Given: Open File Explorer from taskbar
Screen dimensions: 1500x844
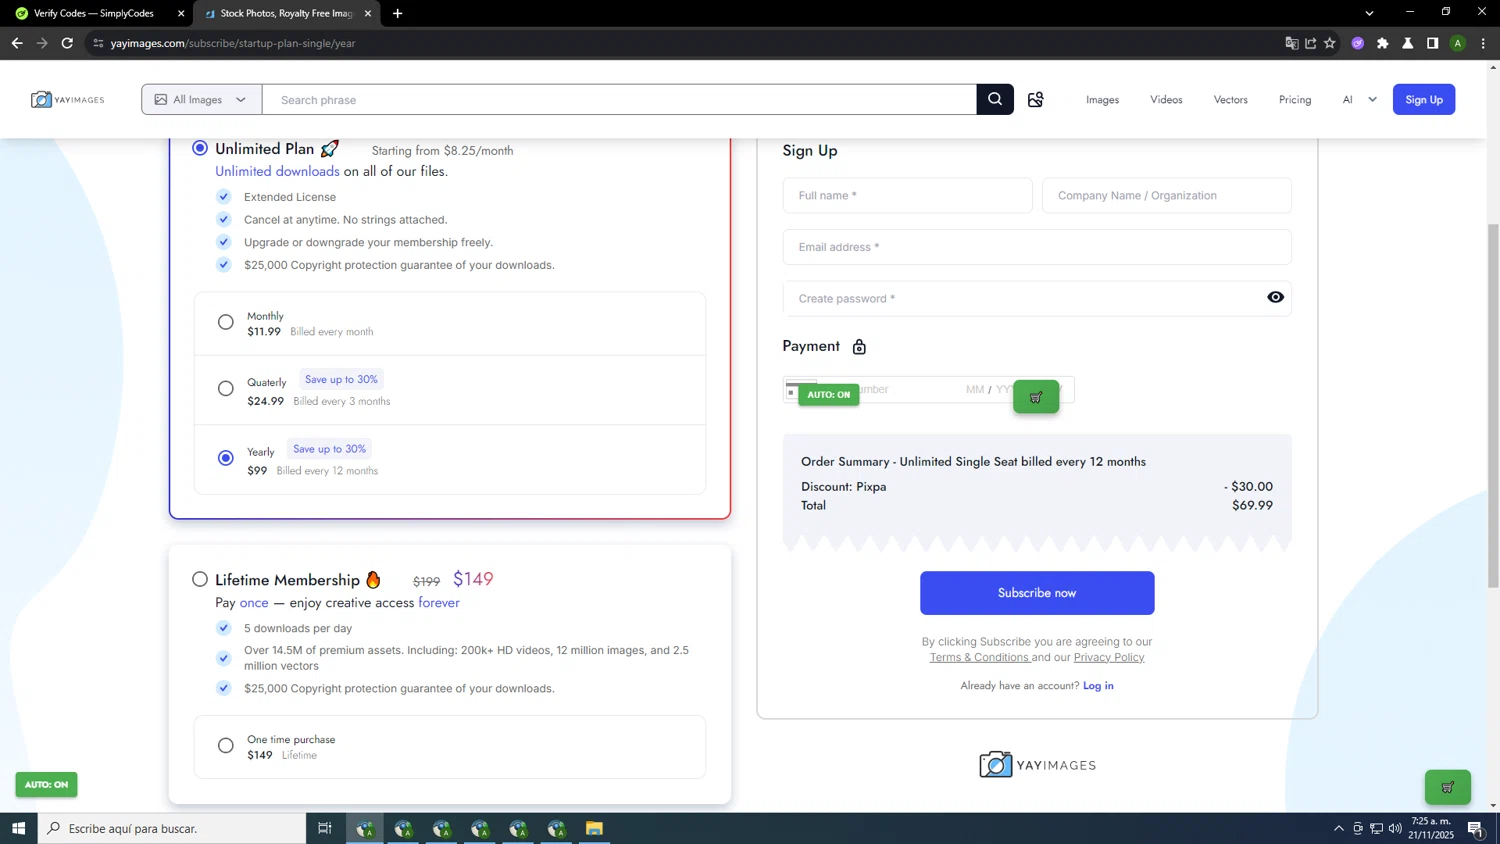Looking at the screenshot, I should click(594, 828).
